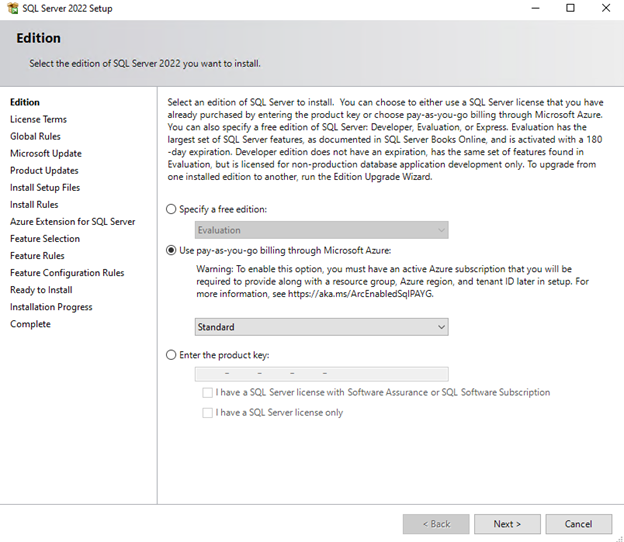Click Product Updates in the left navigation
The height and width of the screenshot is (542, 624).
44,171
